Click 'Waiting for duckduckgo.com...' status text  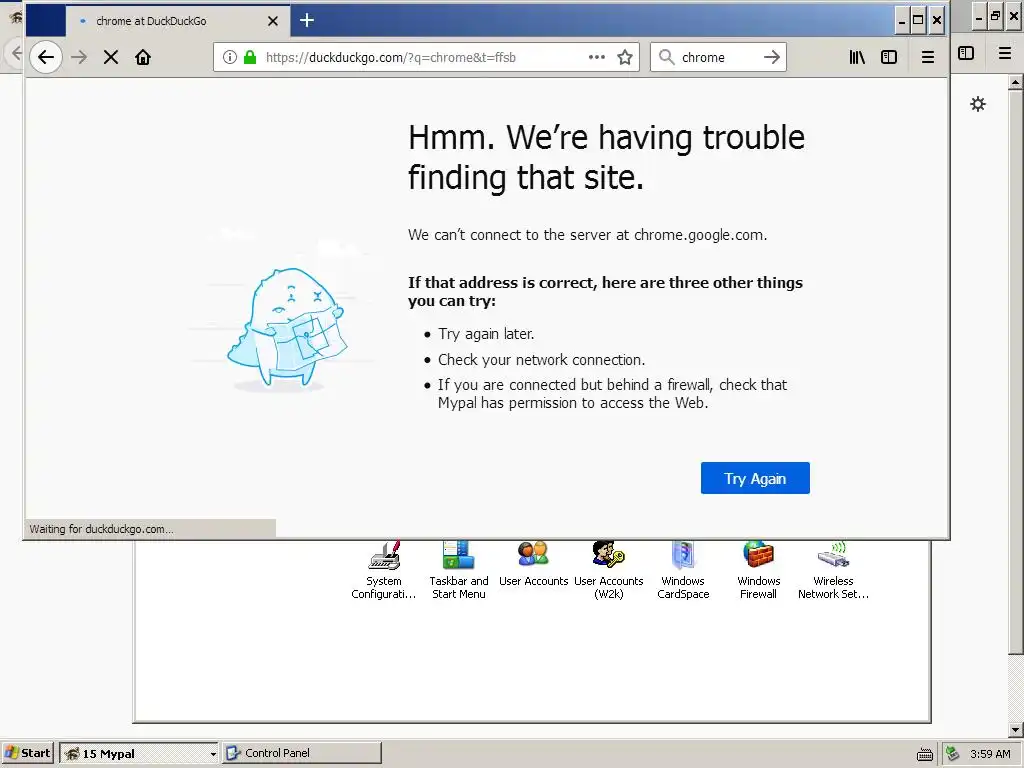point(101,529)
